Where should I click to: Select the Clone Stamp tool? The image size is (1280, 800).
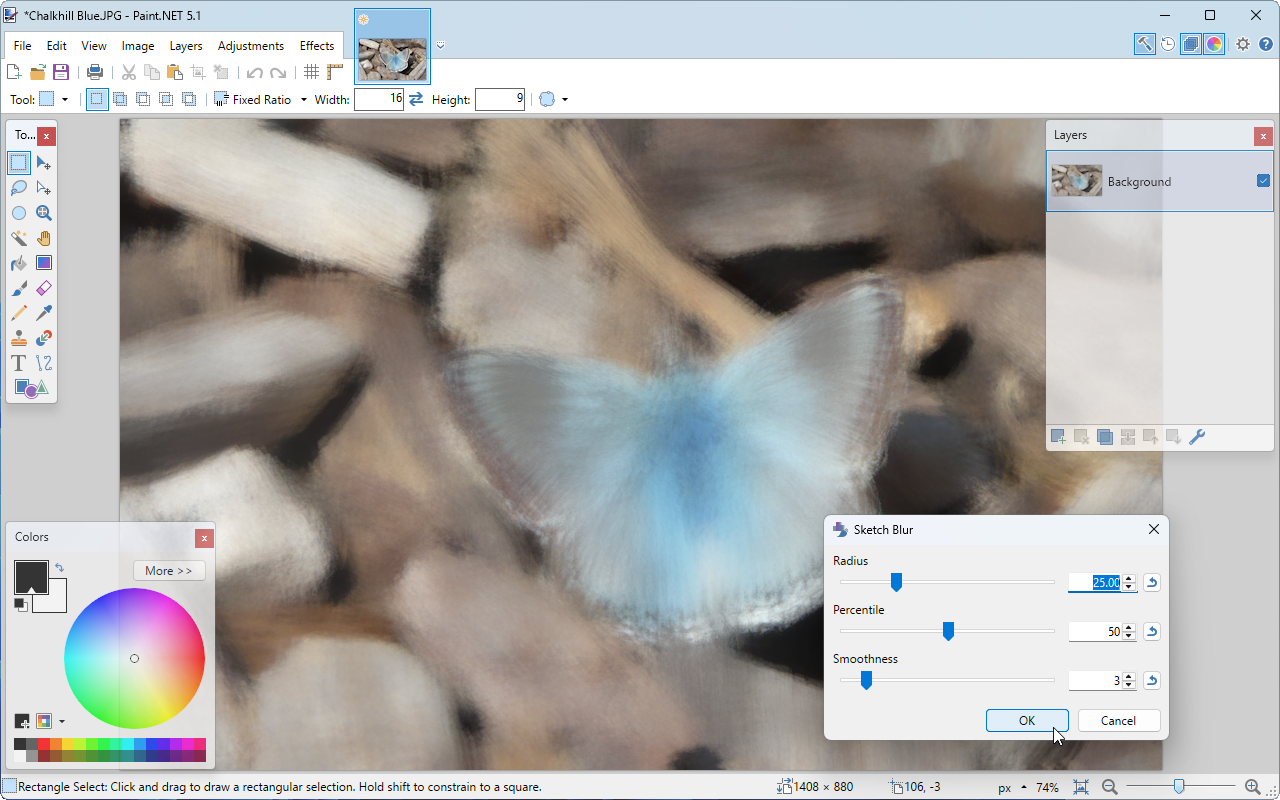pyautogui.click(x=18, y=337)
